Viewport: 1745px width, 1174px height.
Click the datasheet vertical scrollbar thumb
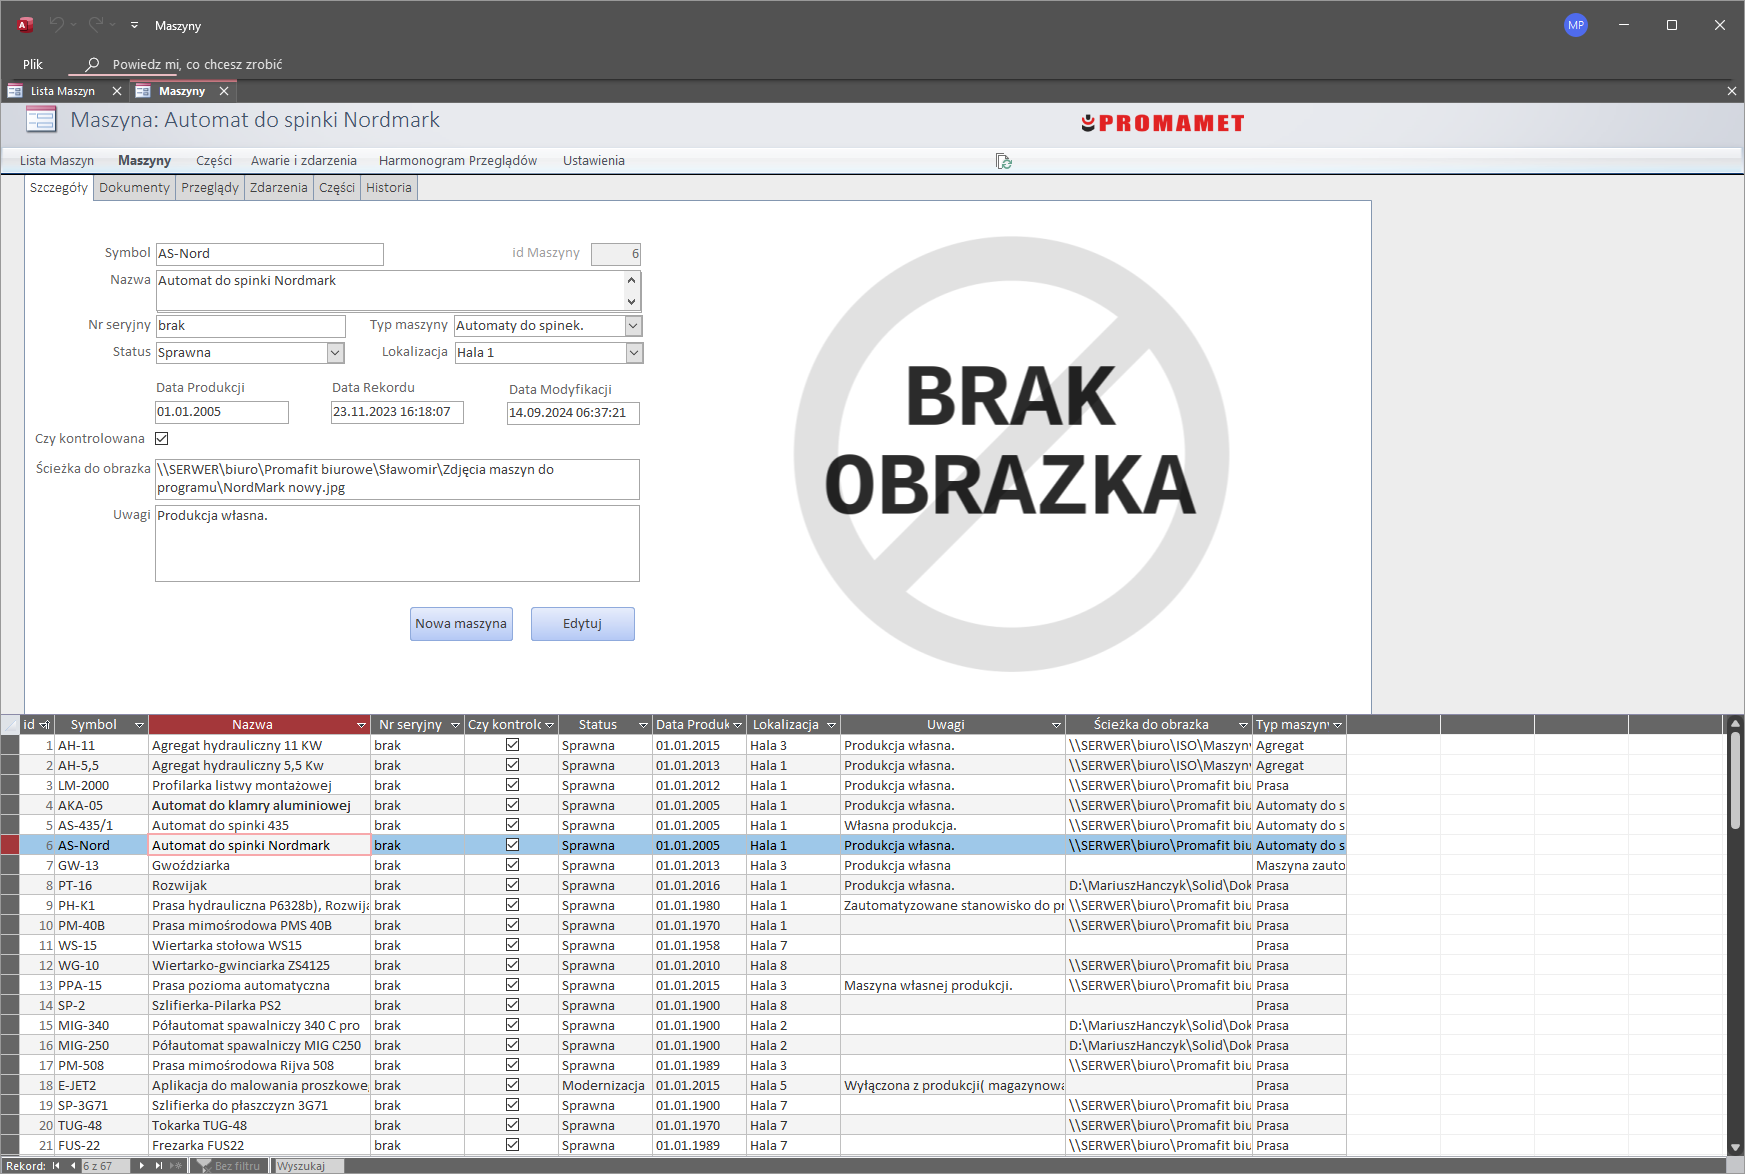(1736, 782)
